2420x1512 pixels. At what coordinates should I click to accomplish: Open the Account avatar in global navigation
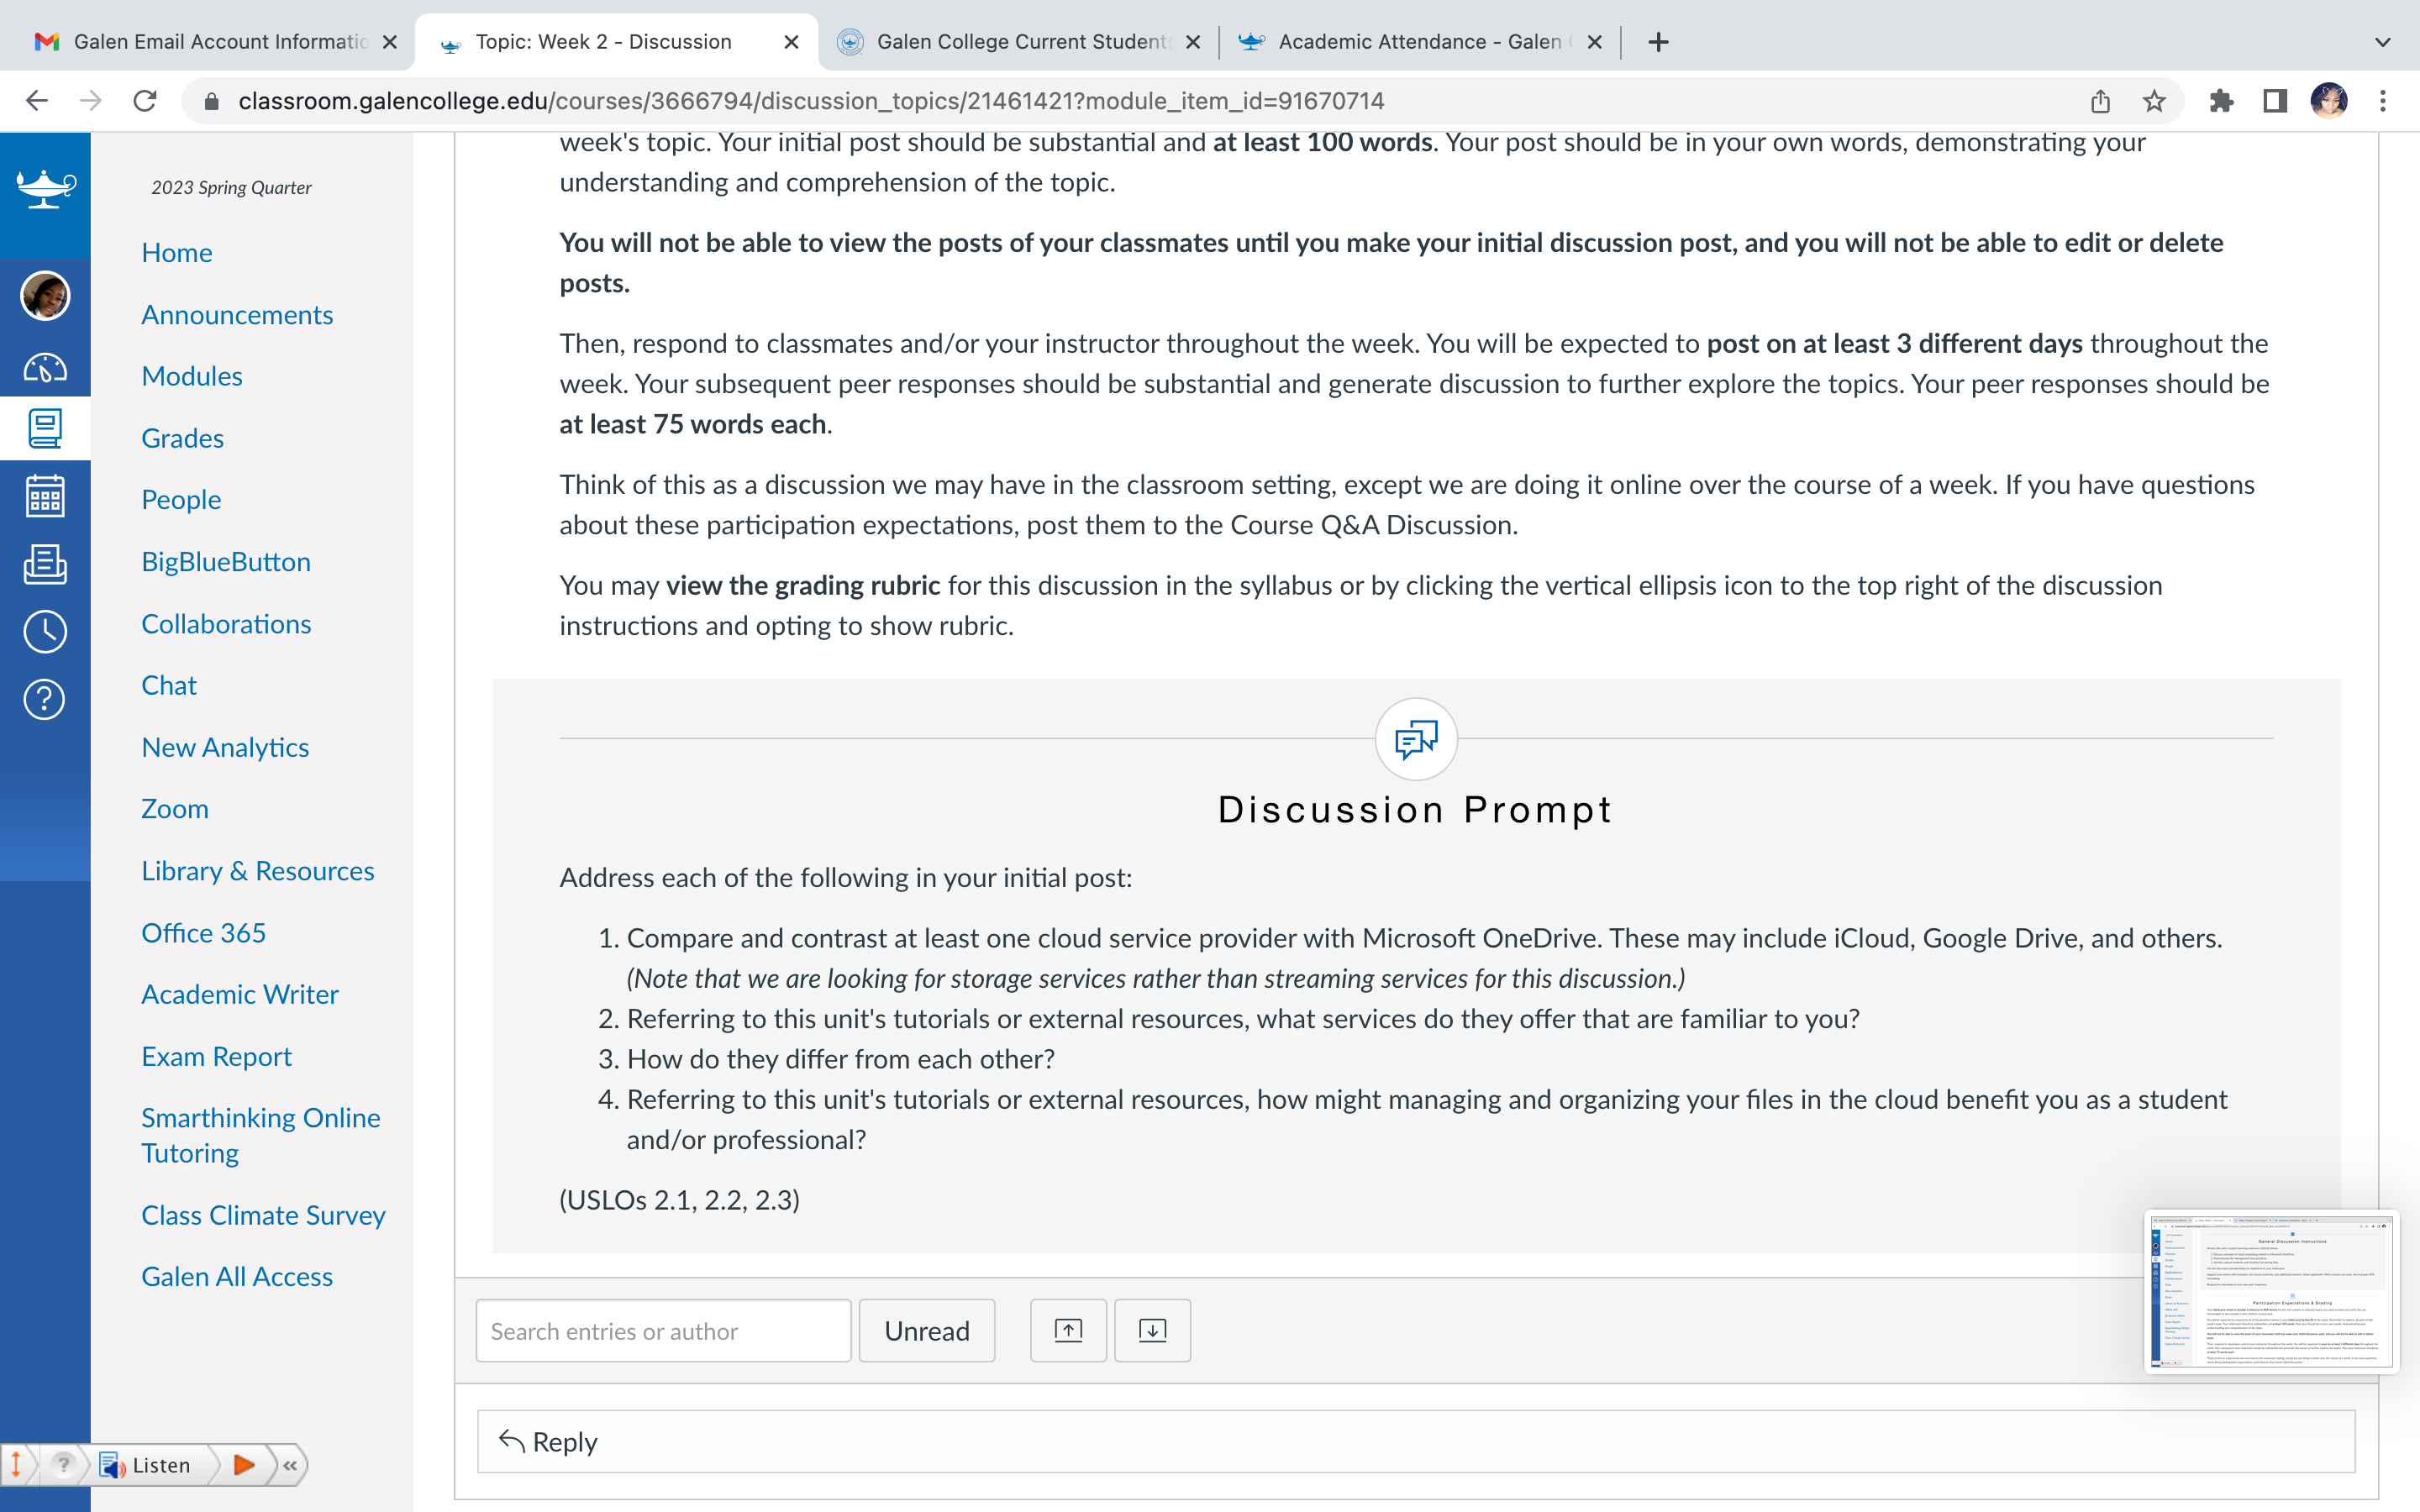45,296
